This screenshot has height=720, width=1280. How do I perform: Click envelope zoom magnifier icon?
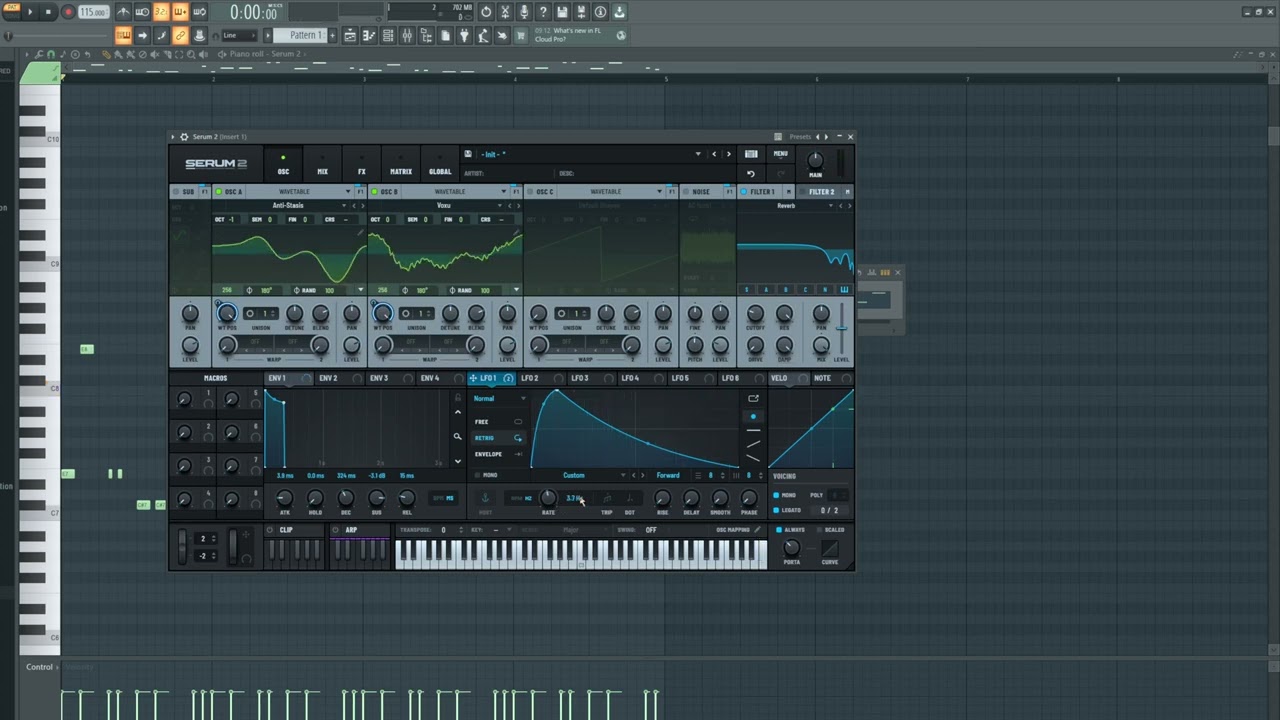(x=457, y=436)
